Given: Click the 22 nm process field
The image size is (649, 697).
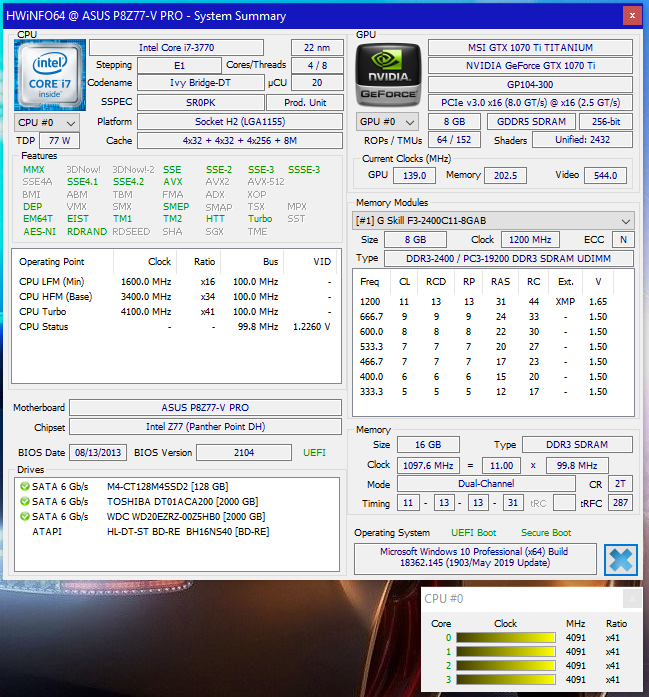Looking at the screenshot, I should pos(317,48).
